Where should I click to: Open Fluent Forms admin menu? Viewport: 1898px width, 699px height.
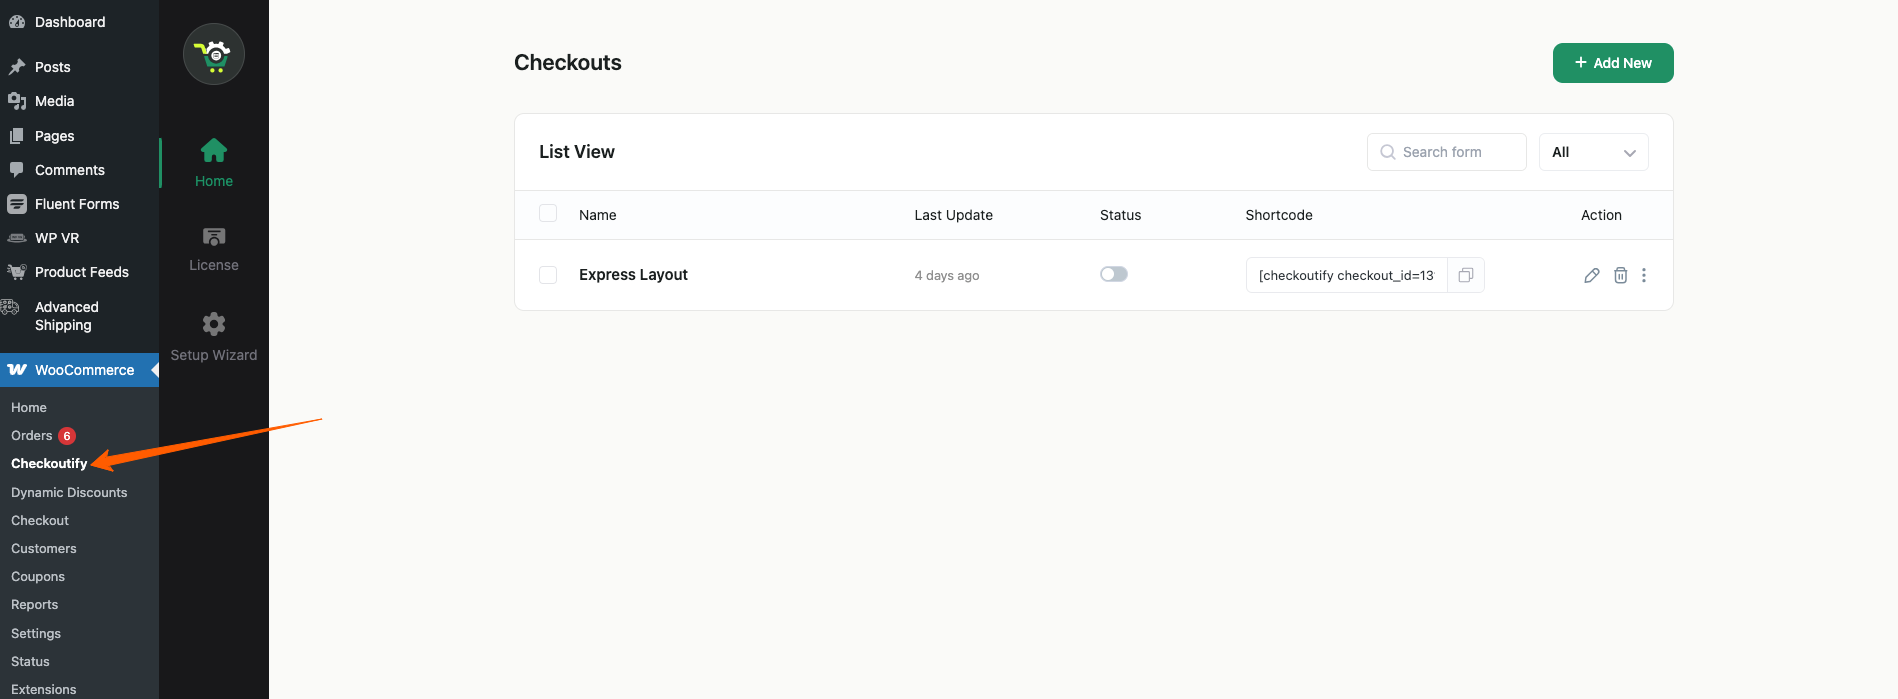76,204
